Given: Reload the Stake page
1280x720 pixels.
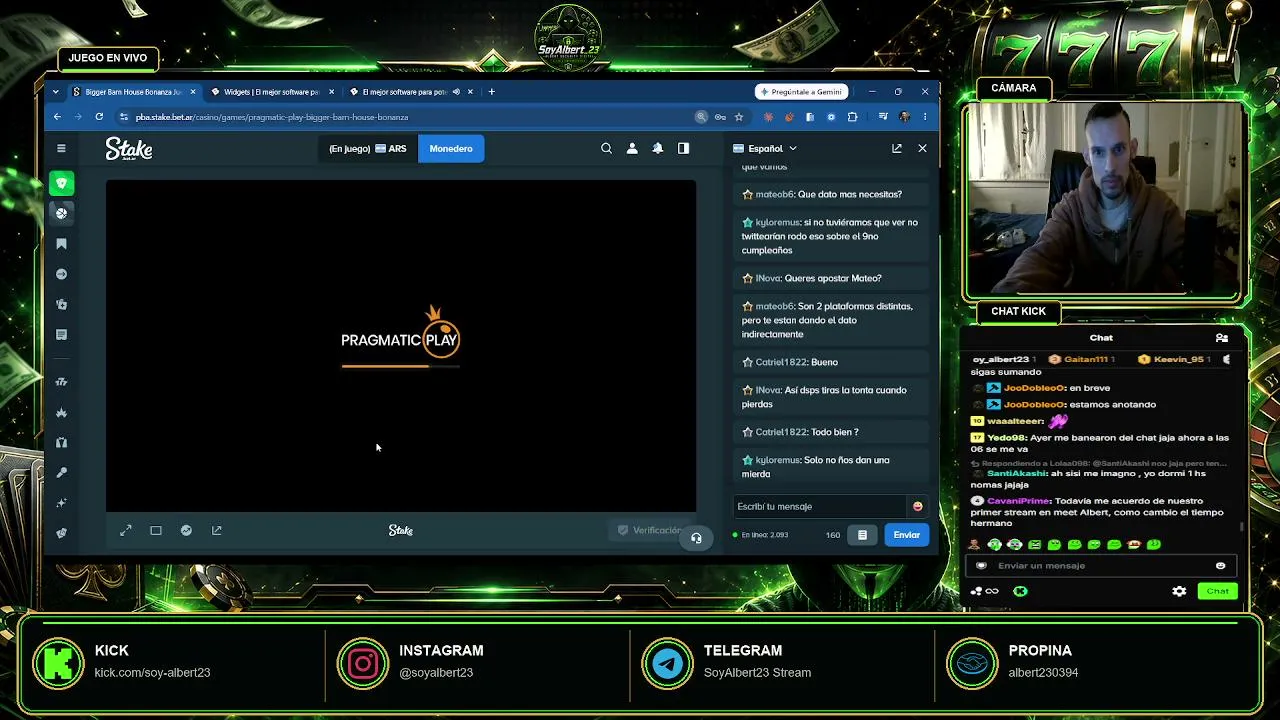Looking at the screenshot, I should coord(99,117).
